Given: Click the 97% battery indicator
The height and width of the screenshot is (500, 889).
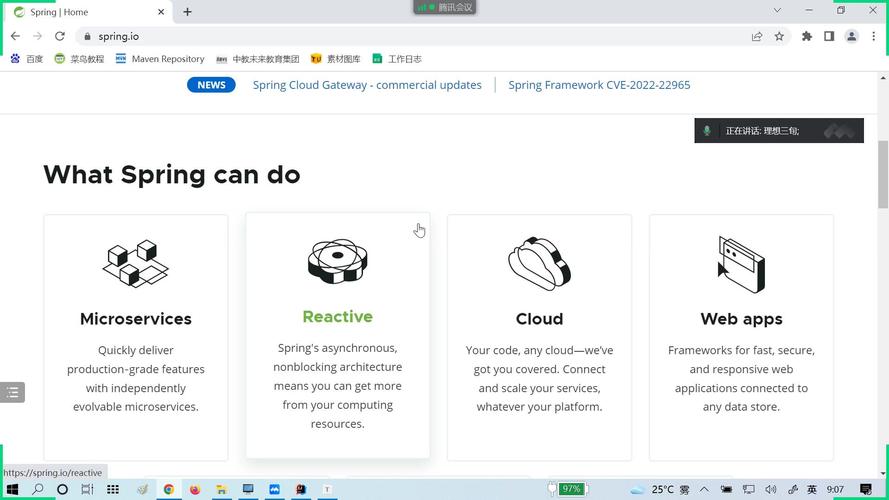Looking at the screenshot, I should [x=569, y=489].
